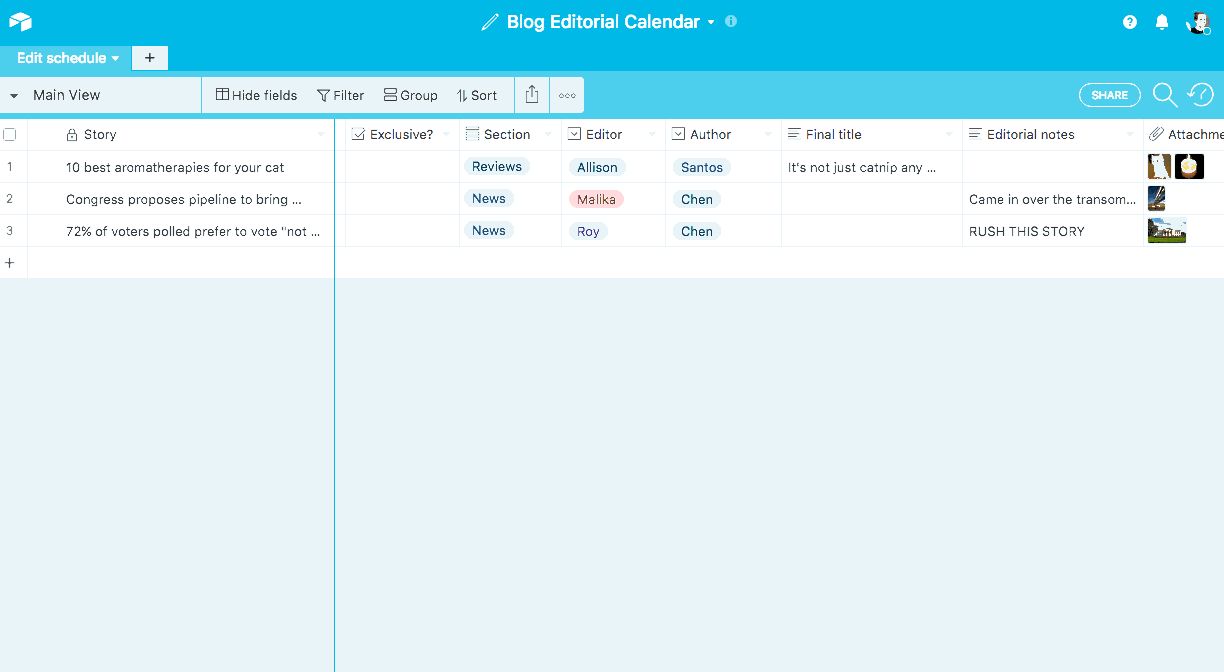
Task: Click the user profile avatar
Action: click(1197, 22)
